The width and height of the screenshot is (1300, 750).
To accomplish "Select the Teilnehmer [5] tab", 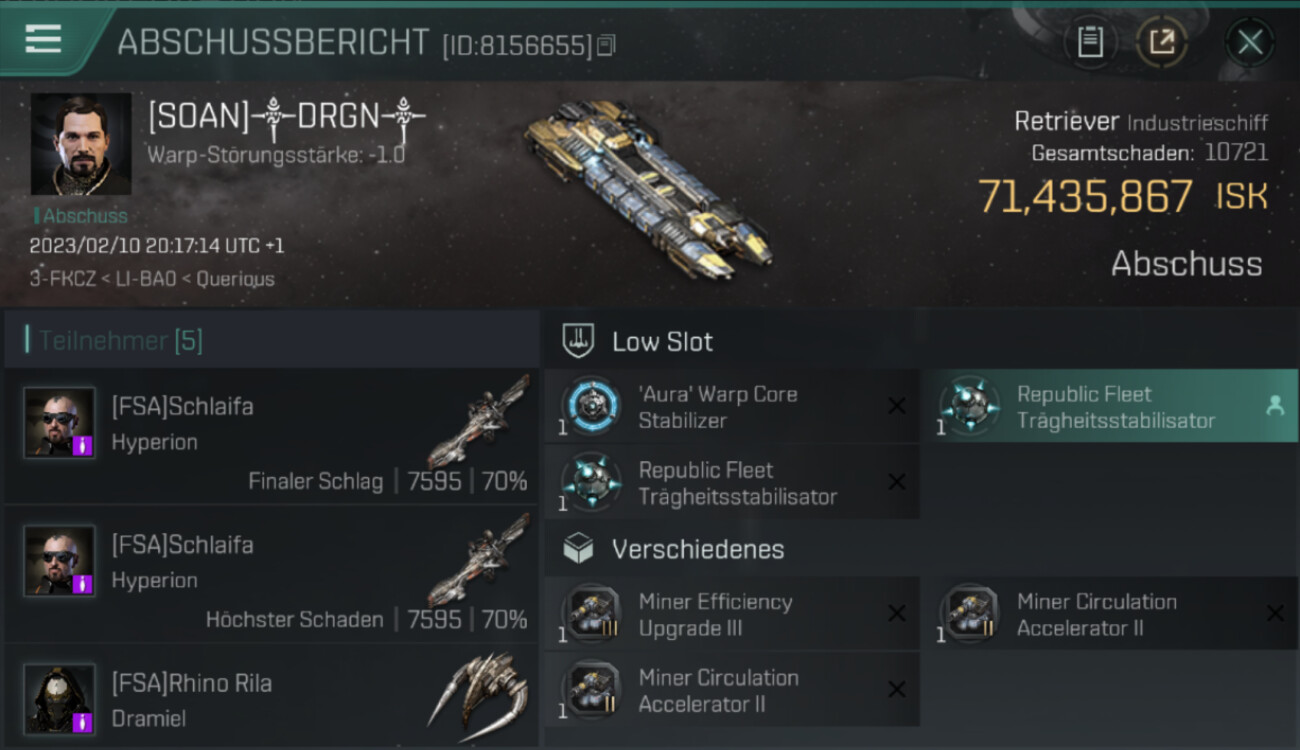I will pos(120,341).
